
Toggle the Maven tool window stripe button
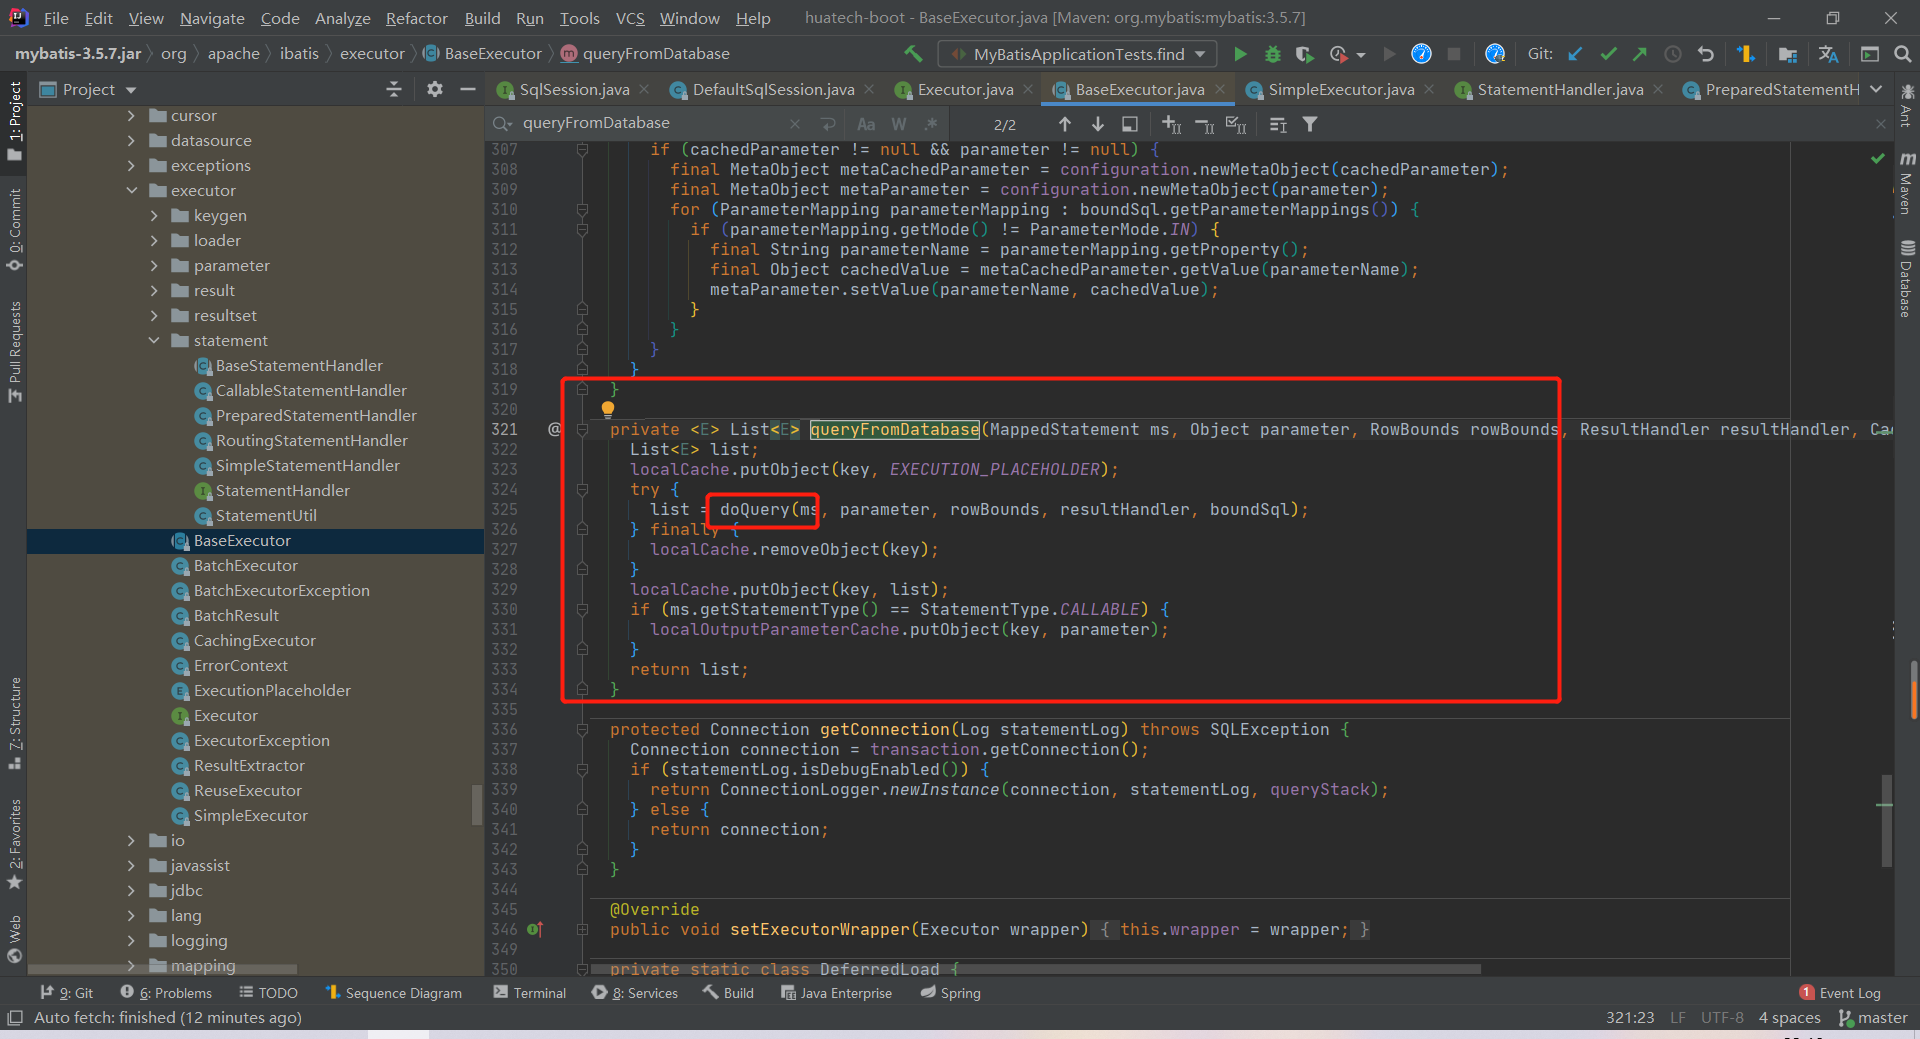pyautogui.click(x=1907, y=183)
